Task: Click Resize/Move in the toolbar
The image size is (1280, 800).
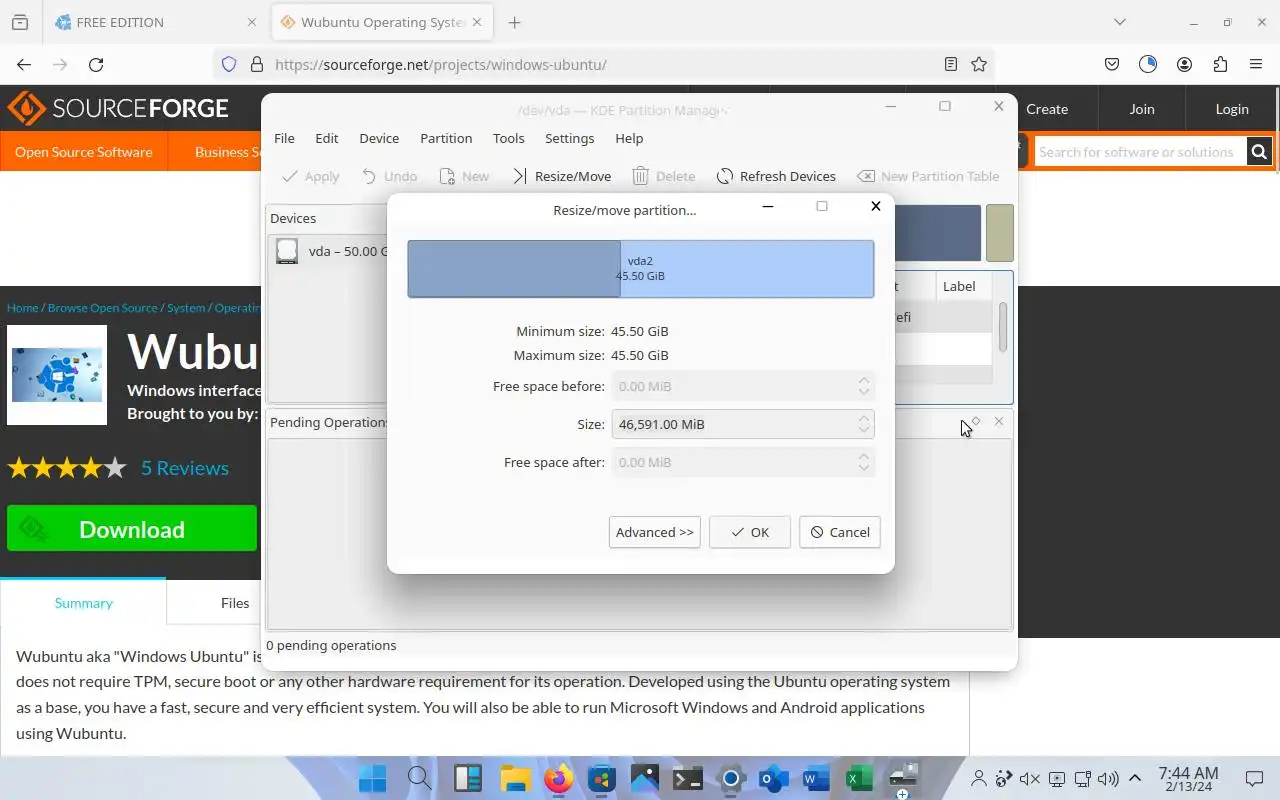Action: click(x=561, y=176)
